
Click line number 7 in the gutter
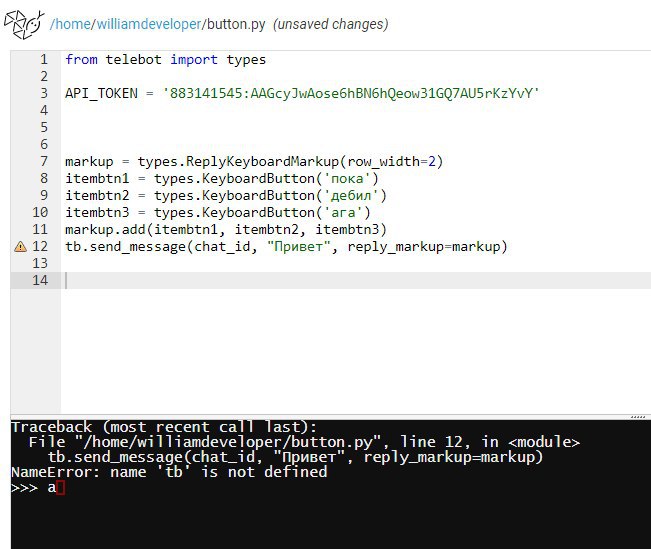click(x=44, y=162)
